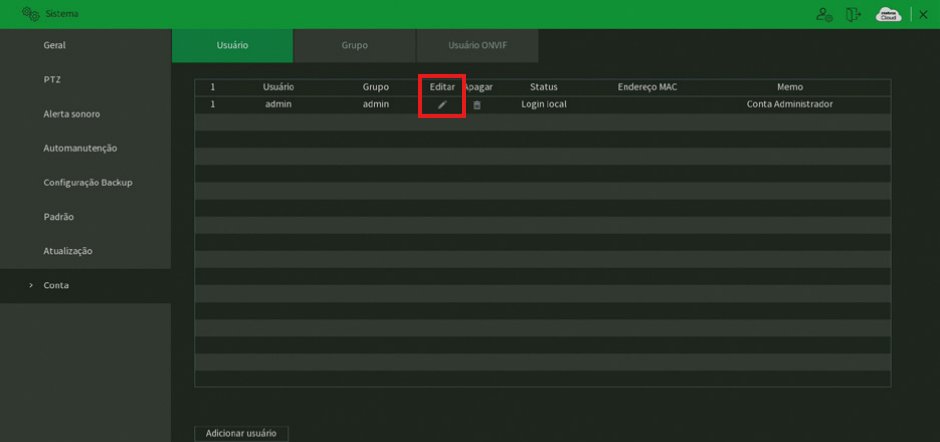Open the Atualização section
Viewport: 940px width, 442px height.
tap(68, 250)
